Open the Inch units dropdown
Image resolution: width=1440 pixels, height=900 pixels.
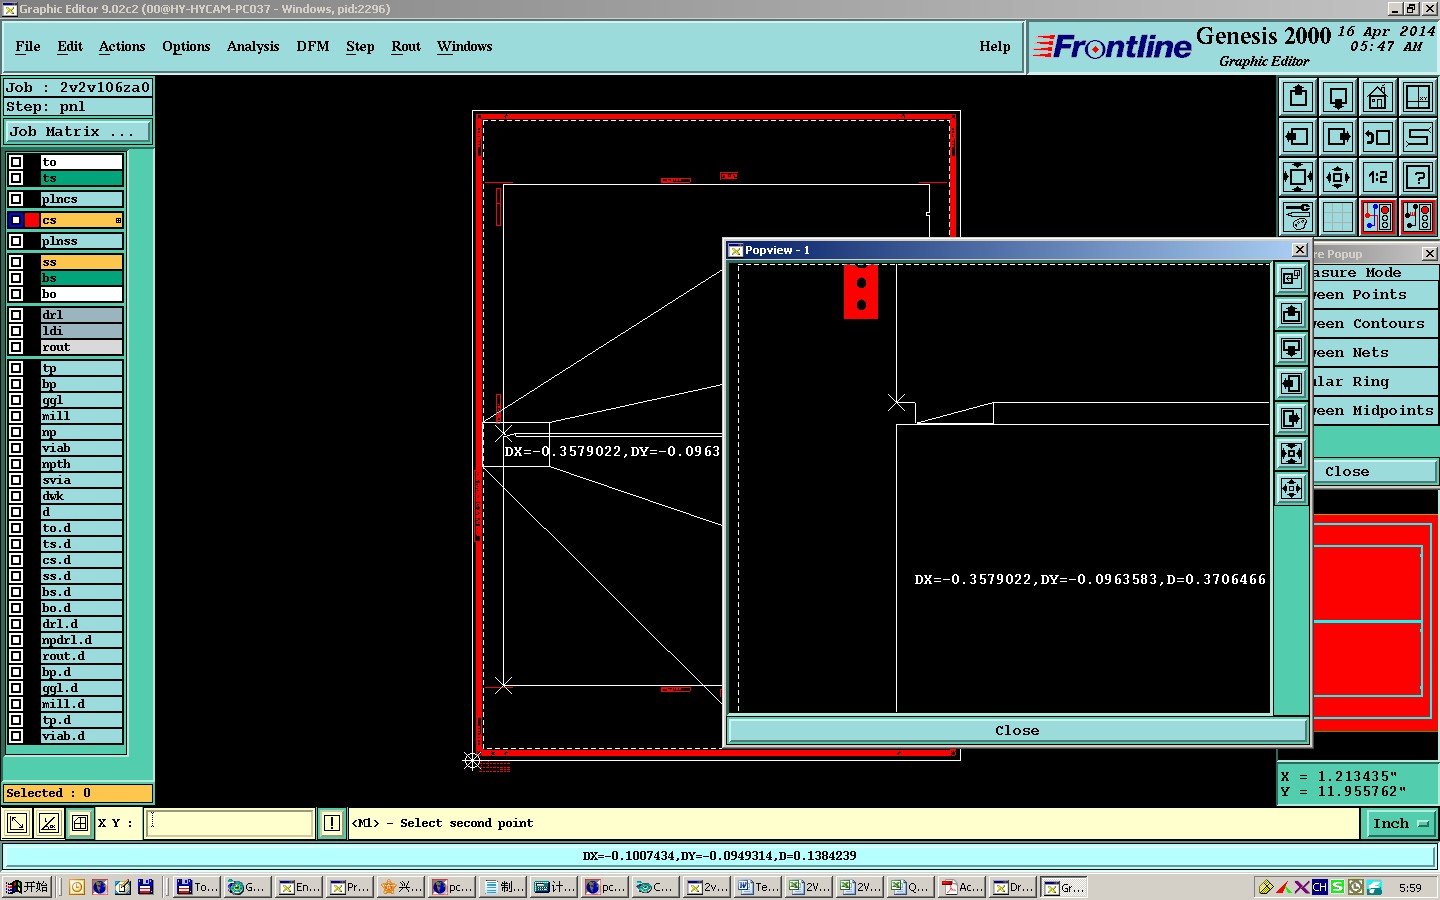(1400, 823)
